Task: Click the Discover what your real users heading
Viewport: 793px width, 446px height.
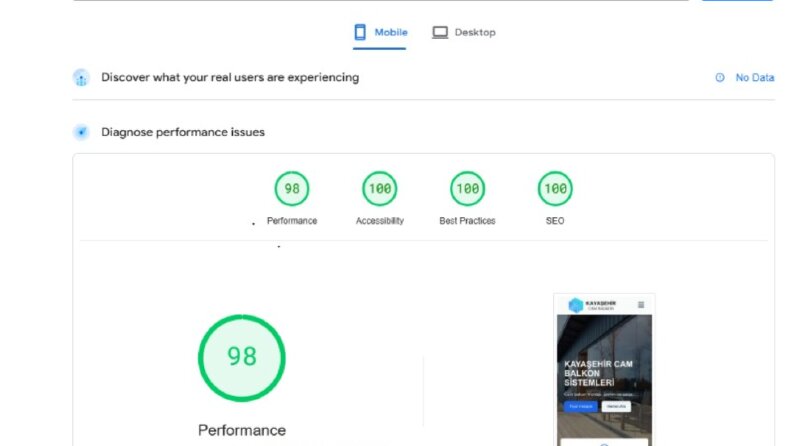Action: (230, 77)
